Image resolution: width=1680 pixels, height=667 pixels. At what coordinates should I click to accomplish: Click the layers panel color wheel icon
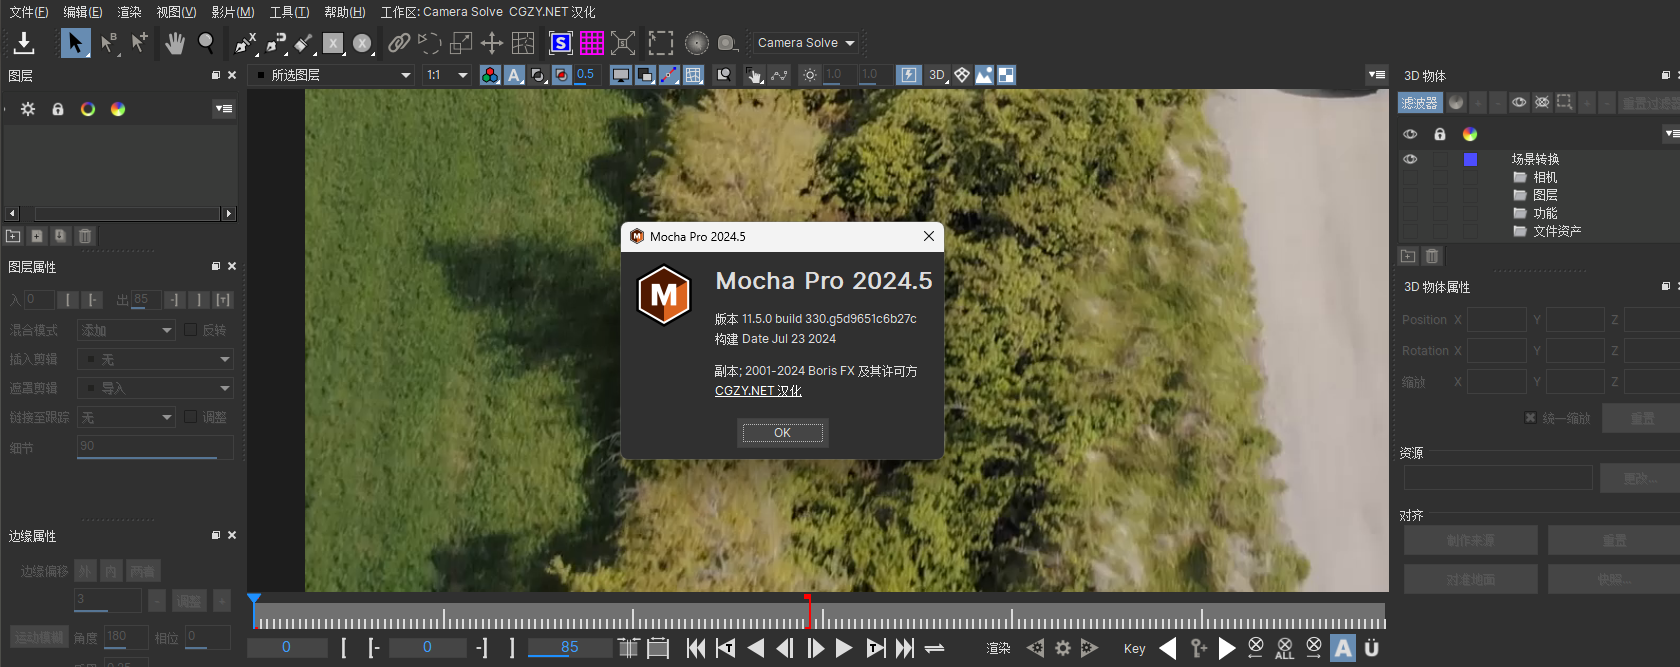tap(118, 109)
